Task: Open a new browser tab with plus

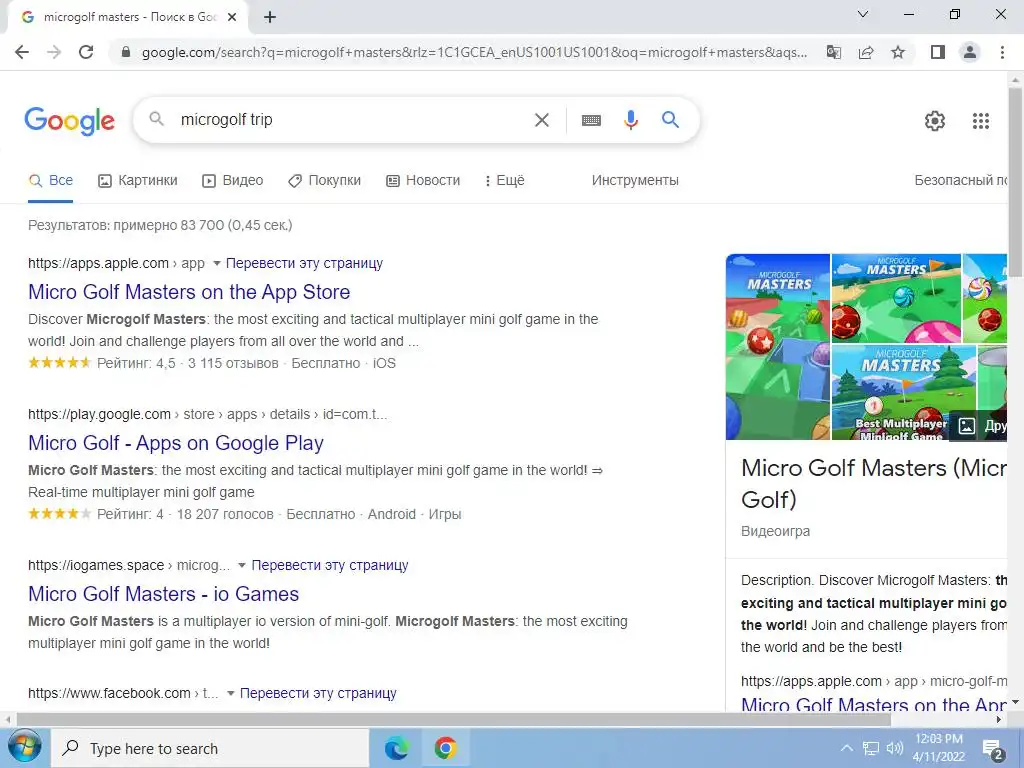Action: pos(270,18)
